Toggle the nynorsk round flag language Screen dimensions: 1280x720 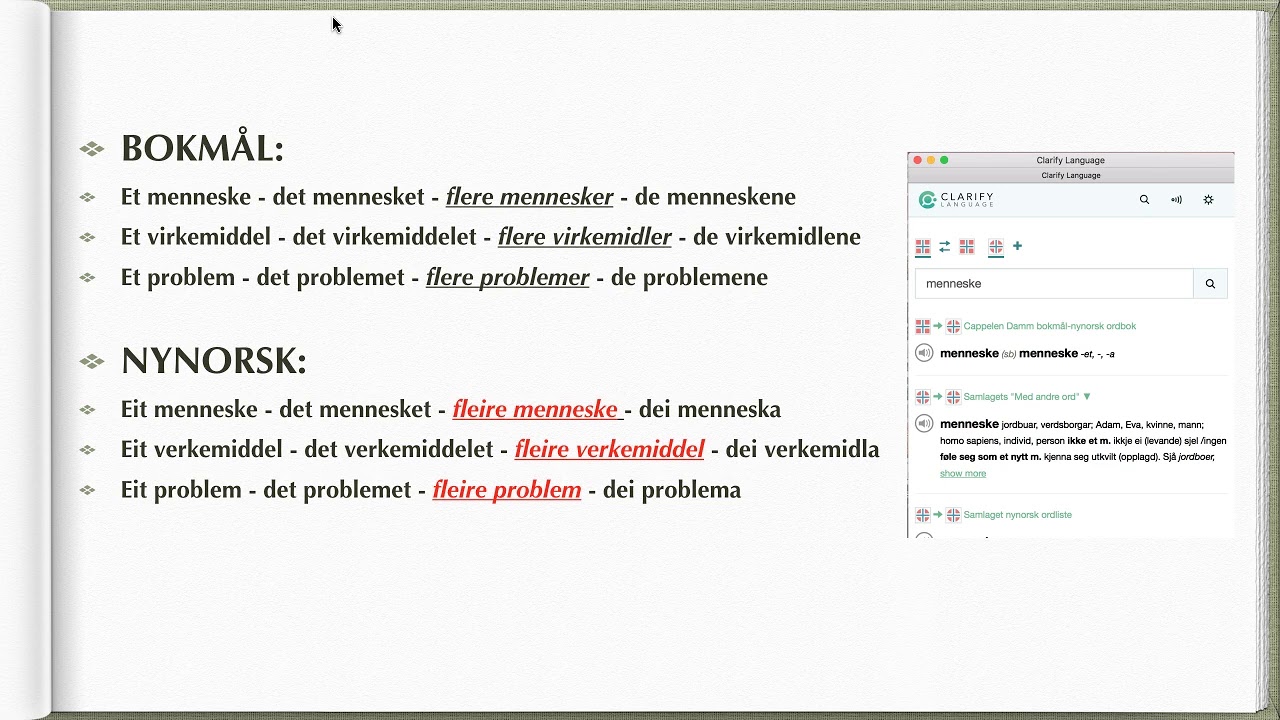click(x=995, y=246)
